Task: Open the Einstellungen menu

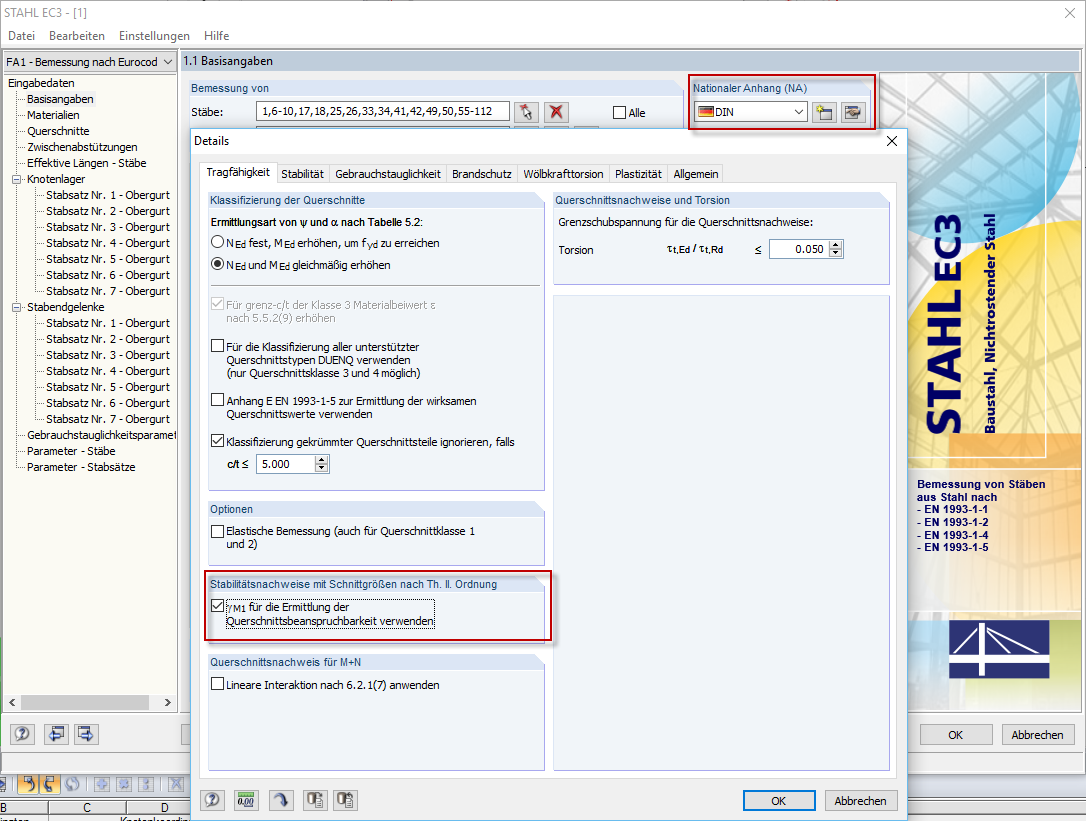Action: point(154,36)
